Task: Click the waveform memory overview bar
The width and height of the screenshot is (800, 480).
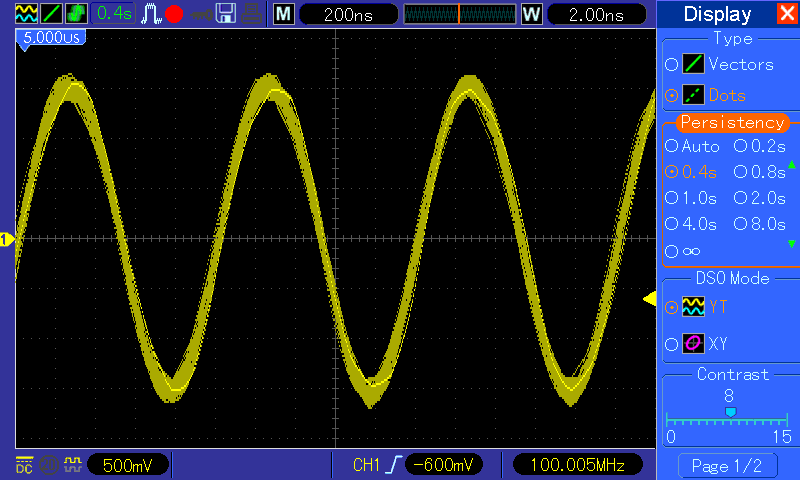Action: point(460,14)
